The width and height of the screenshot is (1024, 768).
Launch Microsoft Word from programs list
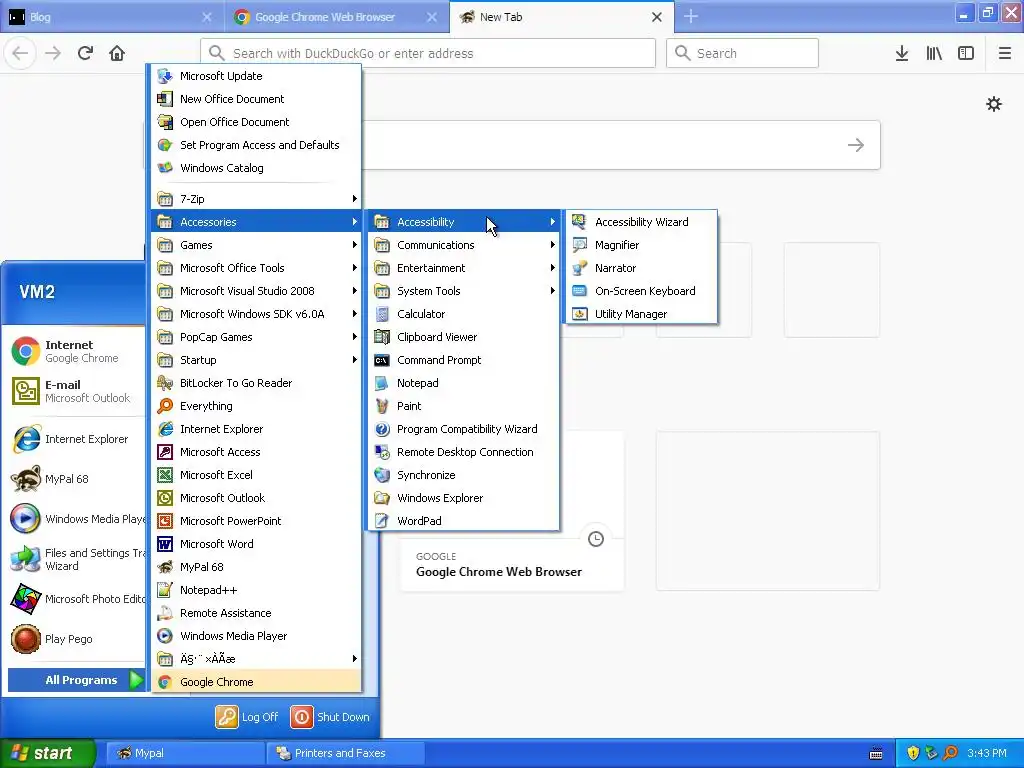tap(256, 543)
